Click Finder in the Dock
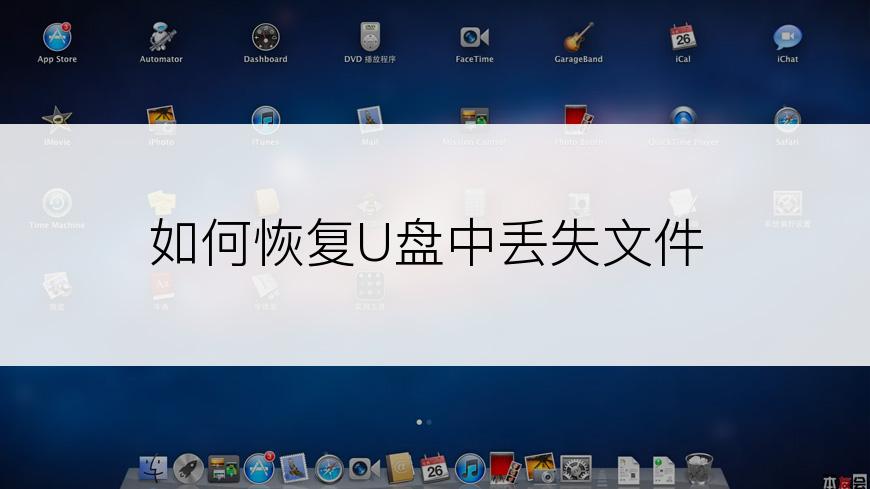Screen dimensions: 870x489 [x=153, y=468]
